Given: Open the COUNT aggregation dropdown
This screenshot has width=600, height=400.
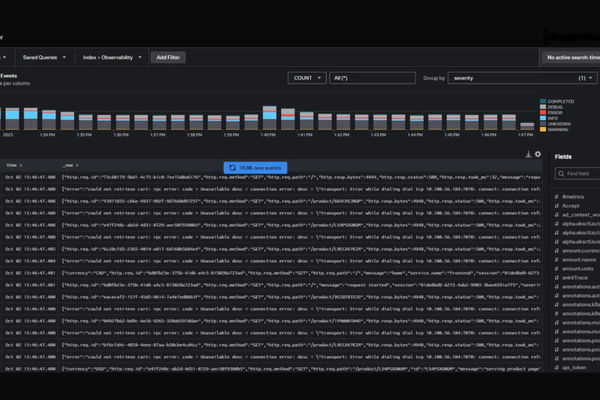Looking at the screenshot, I should [x=307, y=78].
